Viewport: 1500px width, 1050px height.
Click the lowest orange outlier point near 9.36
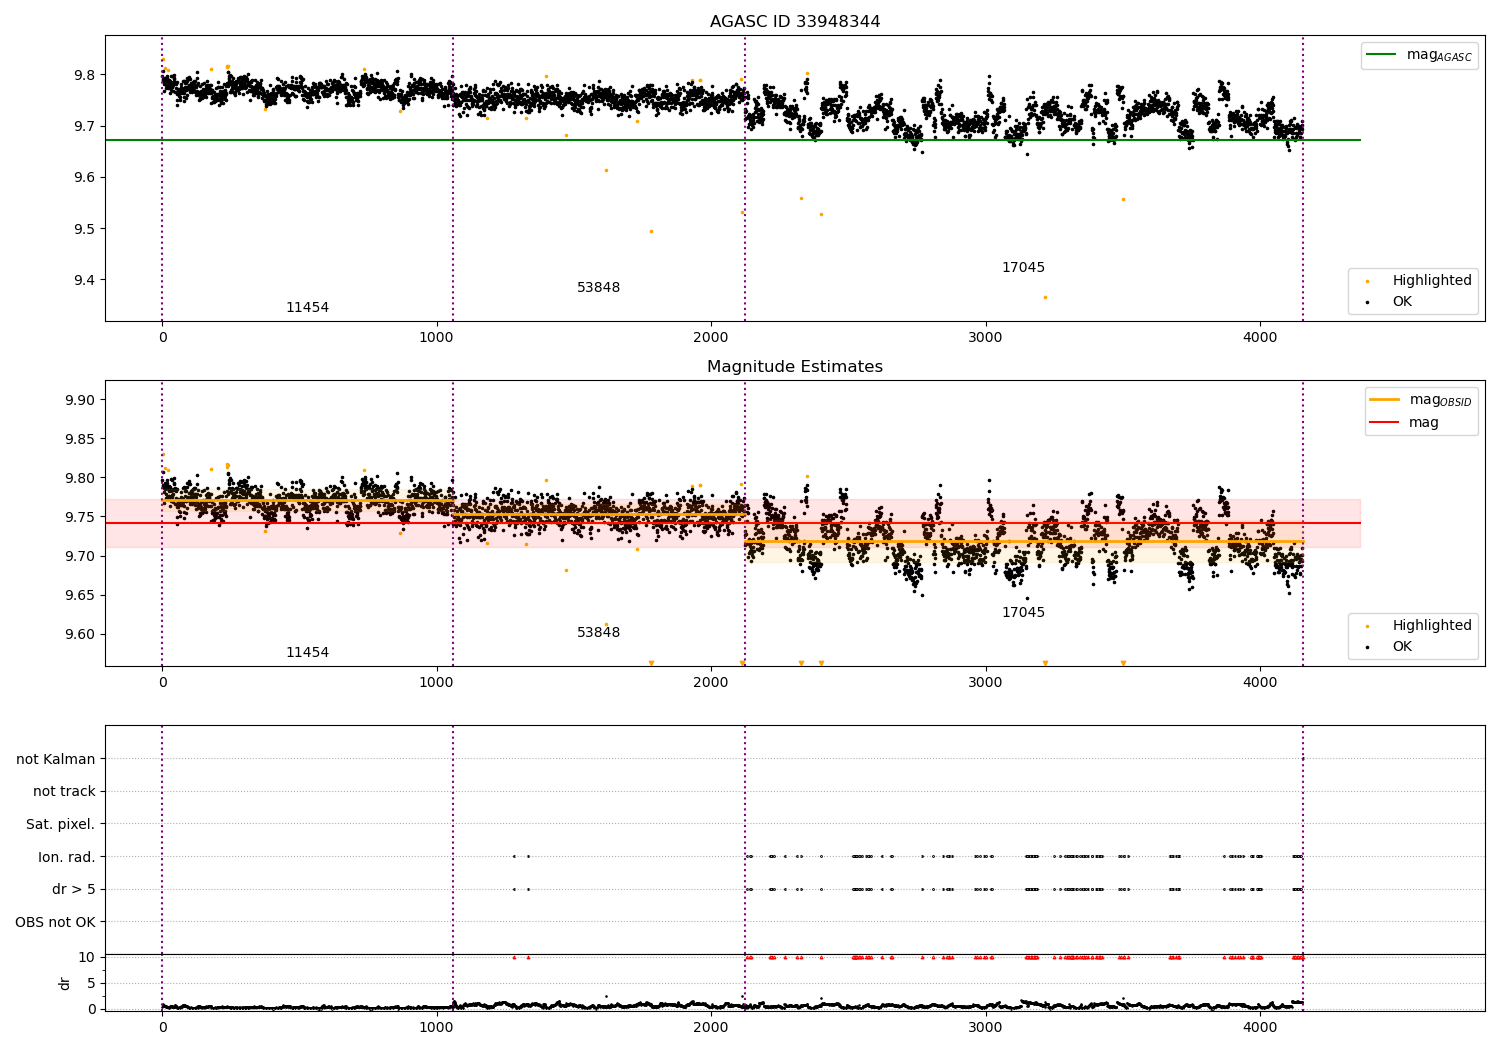1045,297
